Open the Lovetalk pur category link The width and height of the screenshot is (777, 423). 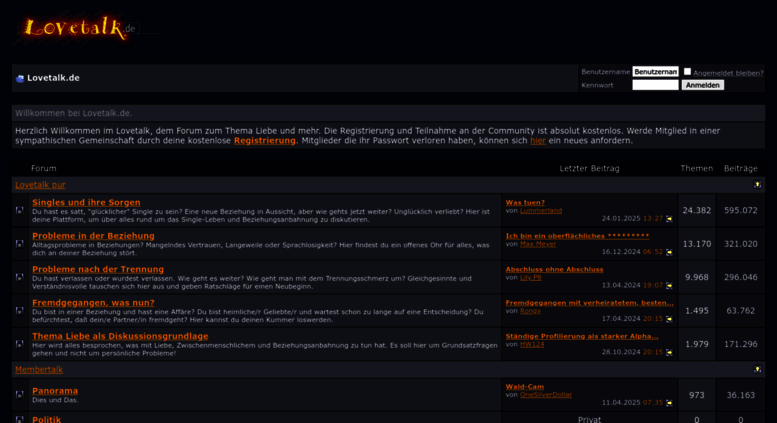pyautogui.click(x=40, y=185)
